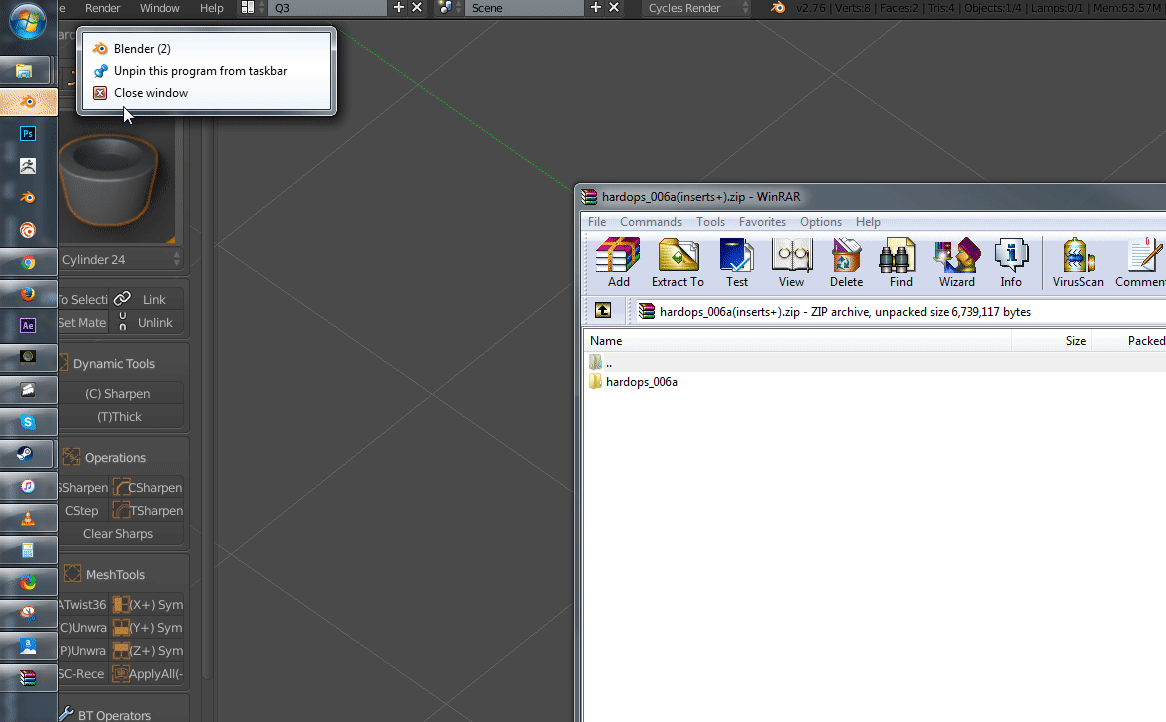Open the Cylinder 24 material selector
Image resolution: width=1166 pixels, height=722 pixels.
click(x=120, y=259)
